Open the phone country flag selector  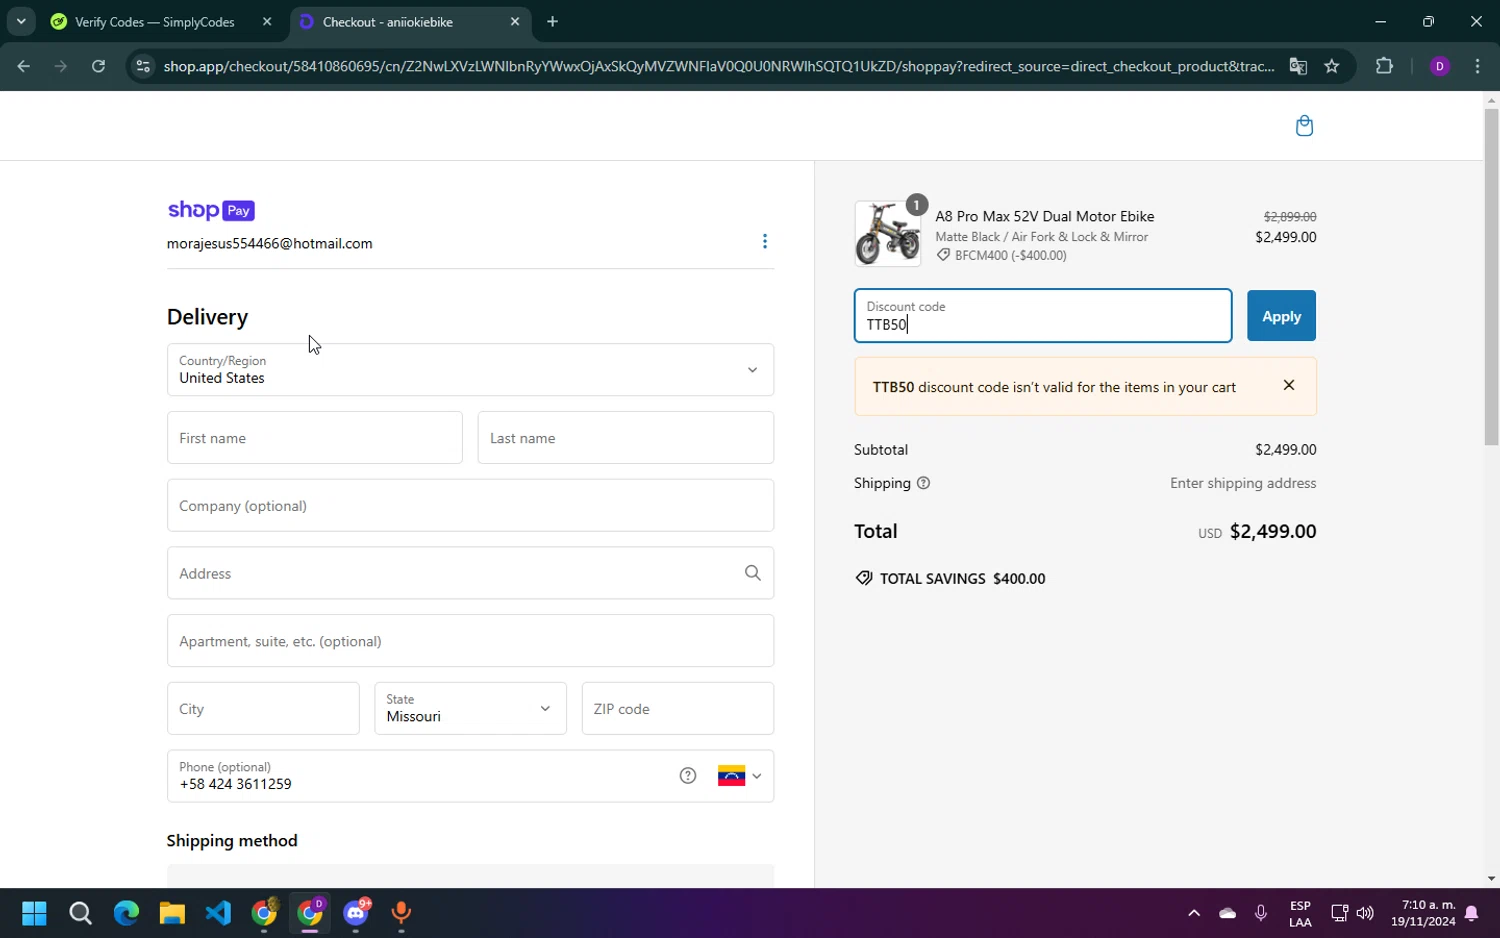click(740, 776)
